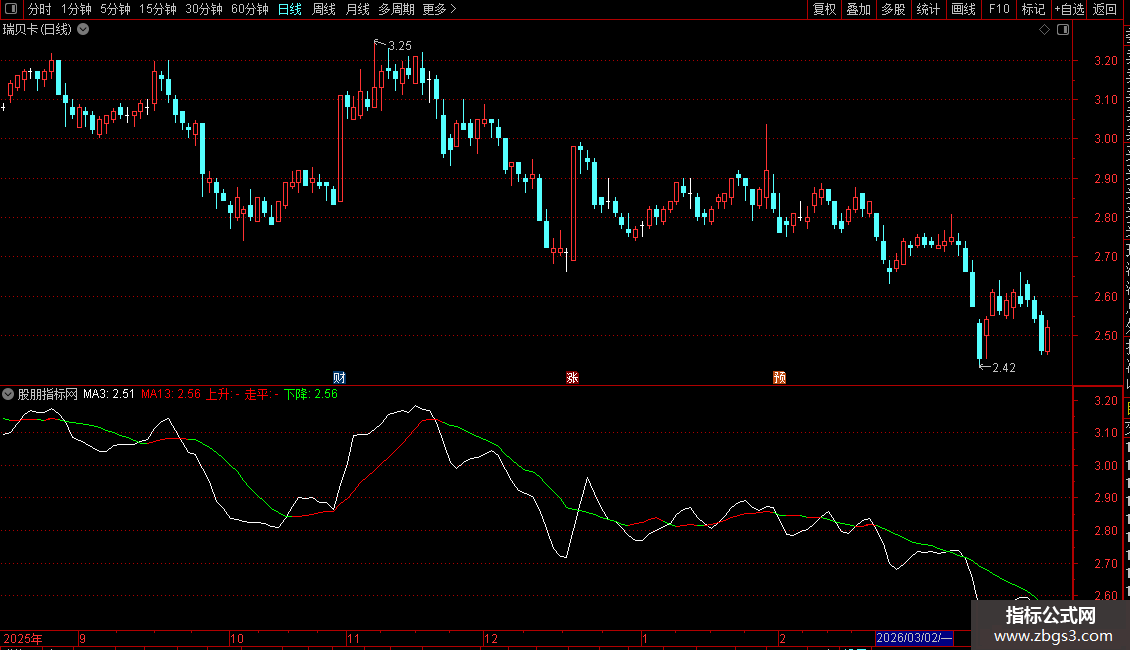Click month 10 on the time axis
Viewport: 1130px width, 650px height.
tap(236, 638)
